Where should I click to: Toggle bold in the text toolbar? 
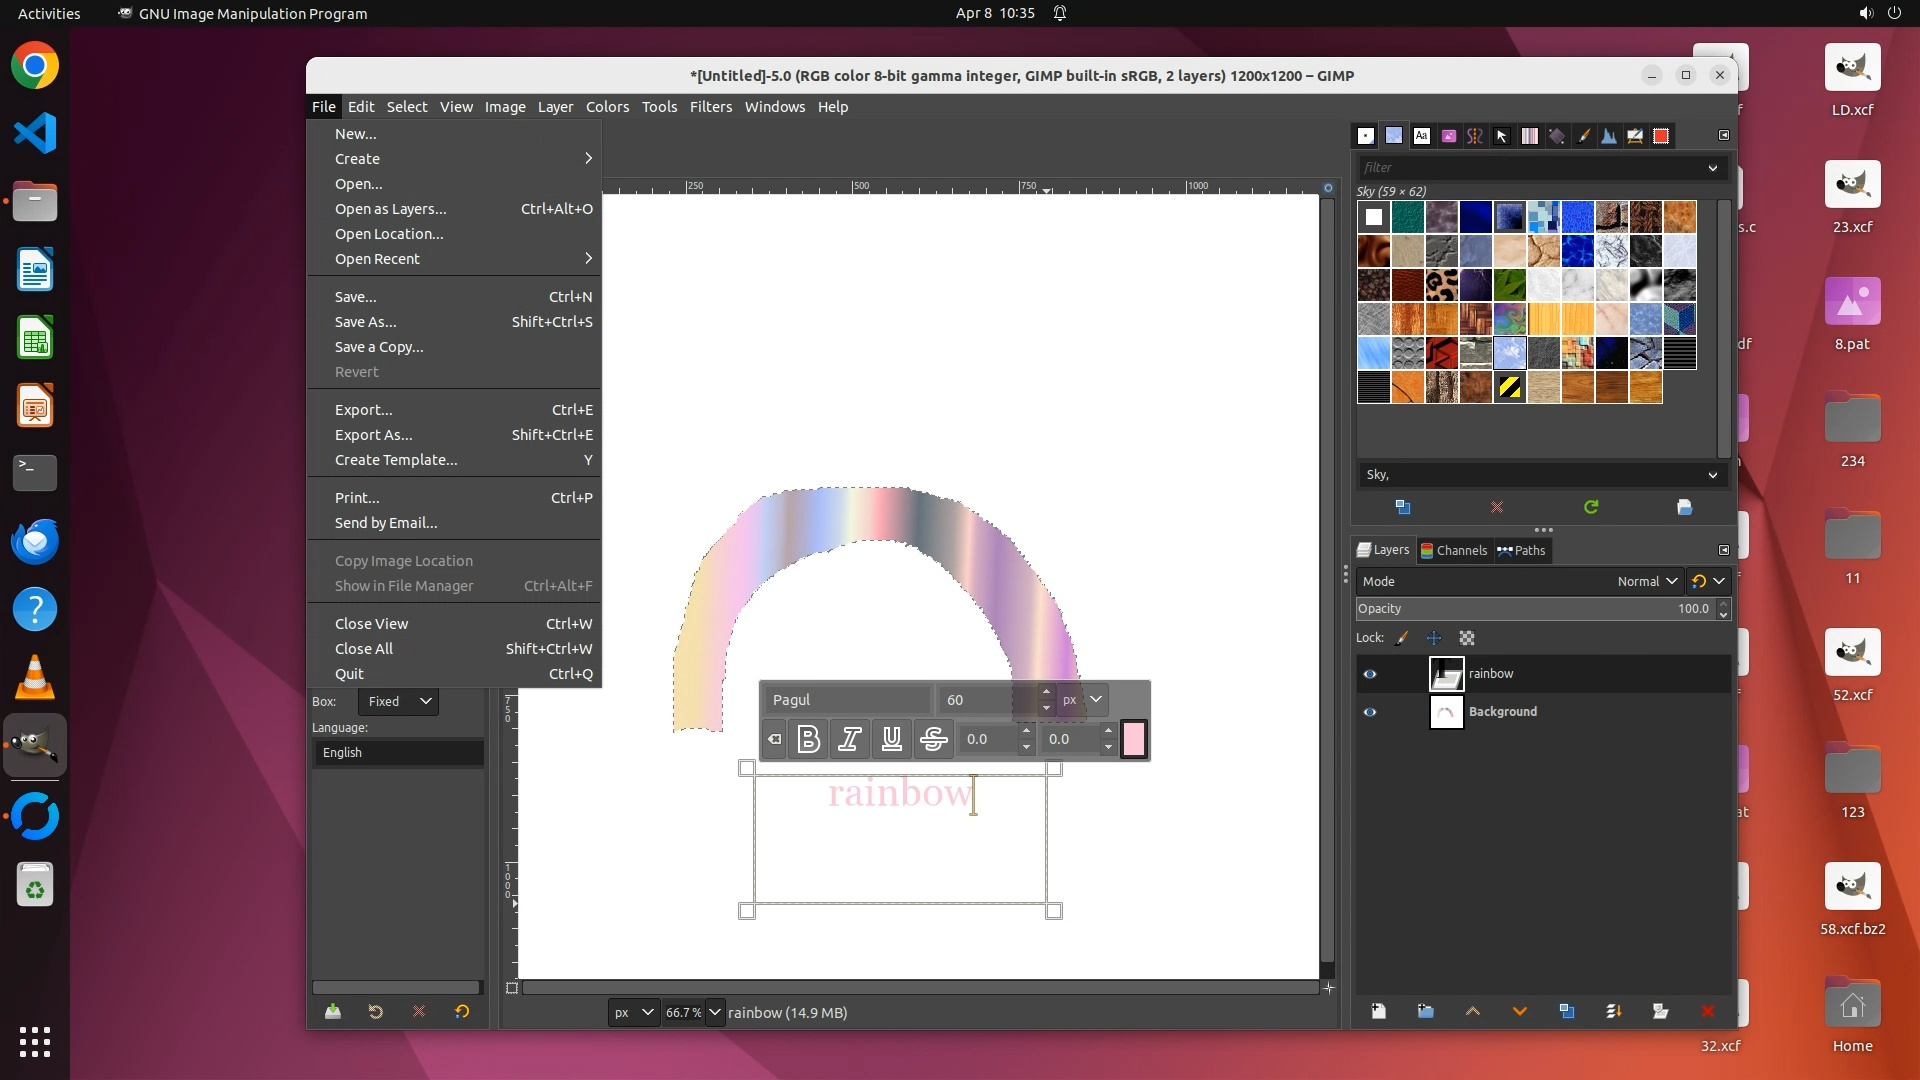point(808,739)
